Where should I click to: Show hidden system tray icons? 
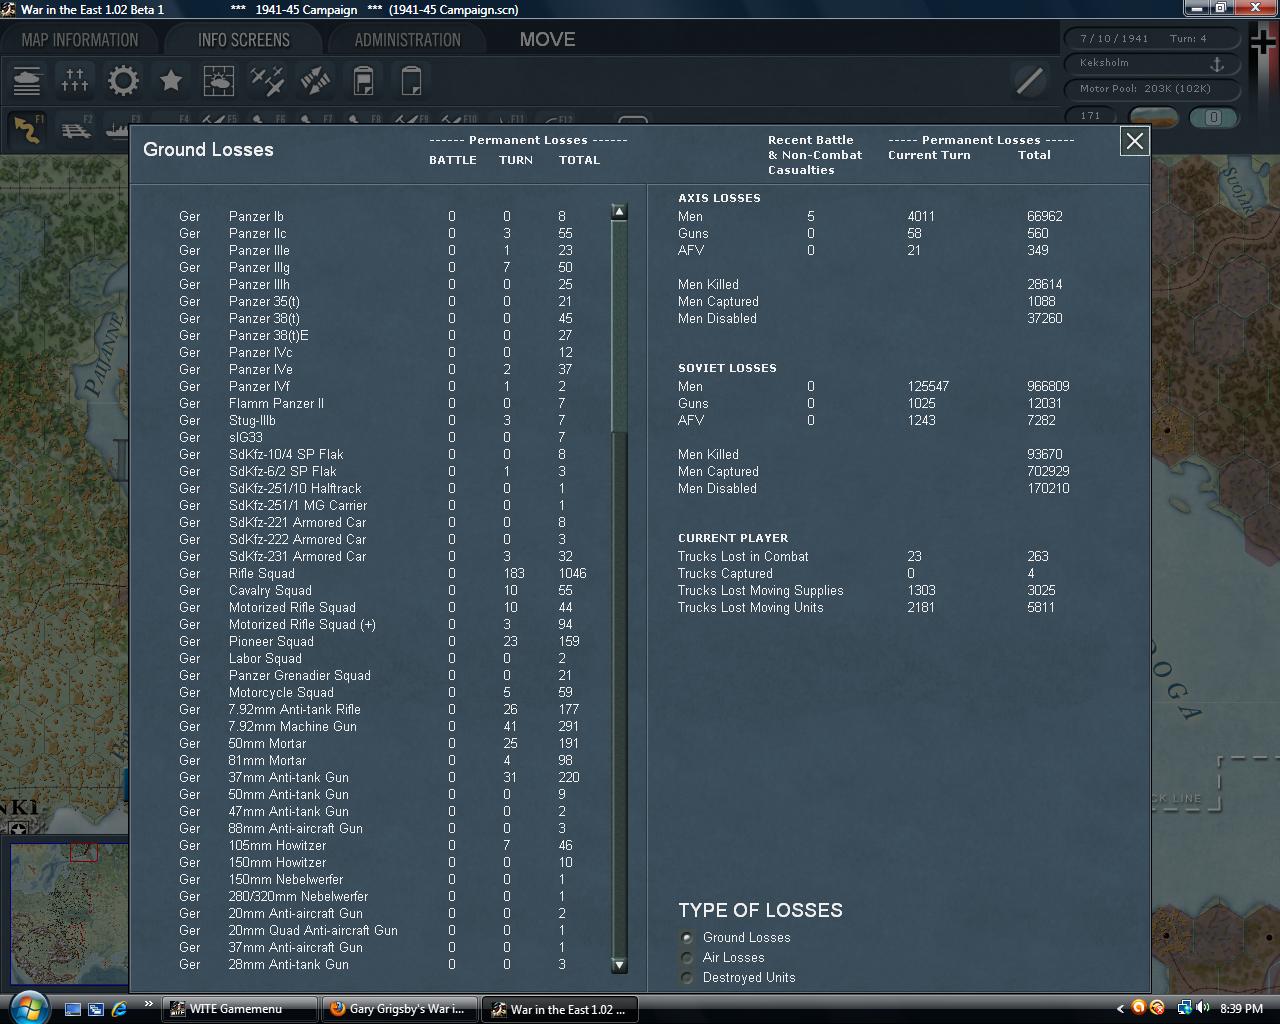tap(1120, 1008)
